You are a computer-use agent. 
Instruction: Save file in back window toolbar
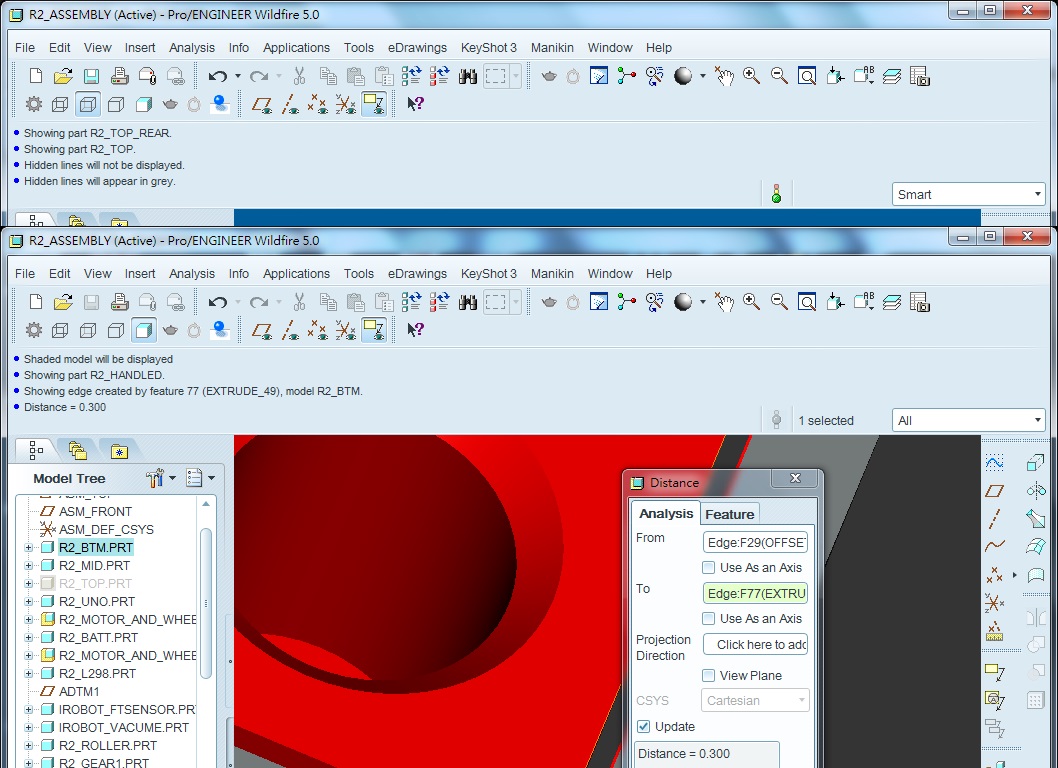tap(91, 76)
